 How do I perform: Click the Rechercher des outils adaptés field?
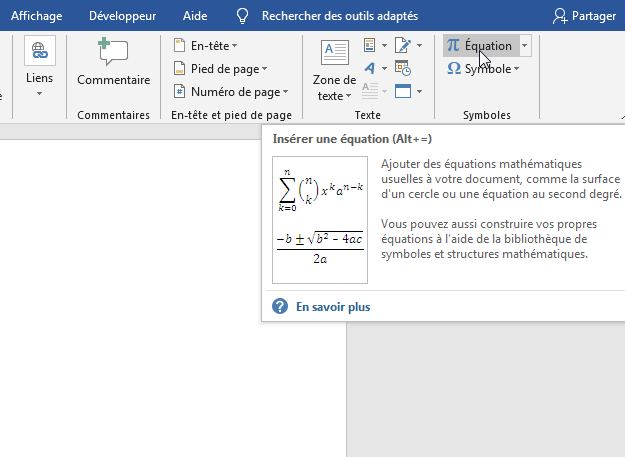coord(339,16)
